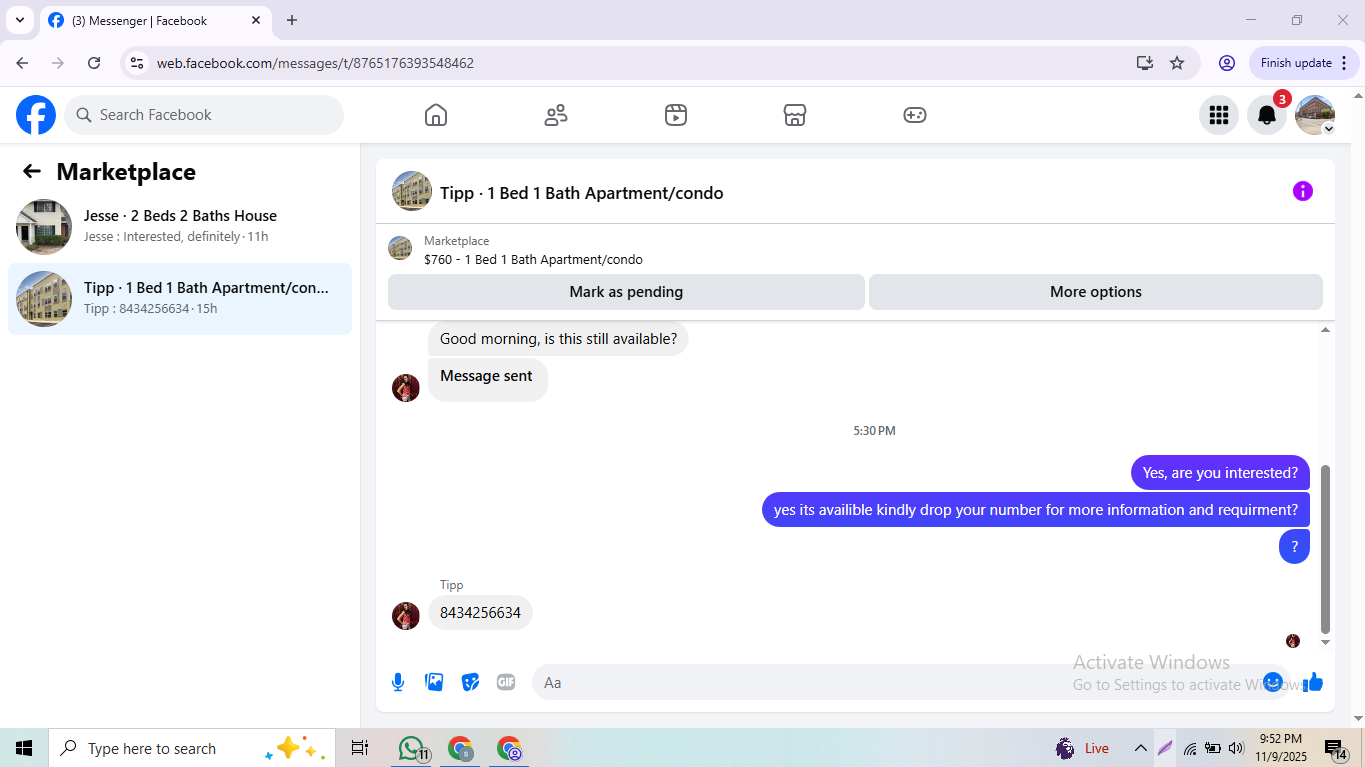The width and height of the screenshot is (1365, 767).
Task: Click the Facebook logo
Action: [x=36, y=115]
